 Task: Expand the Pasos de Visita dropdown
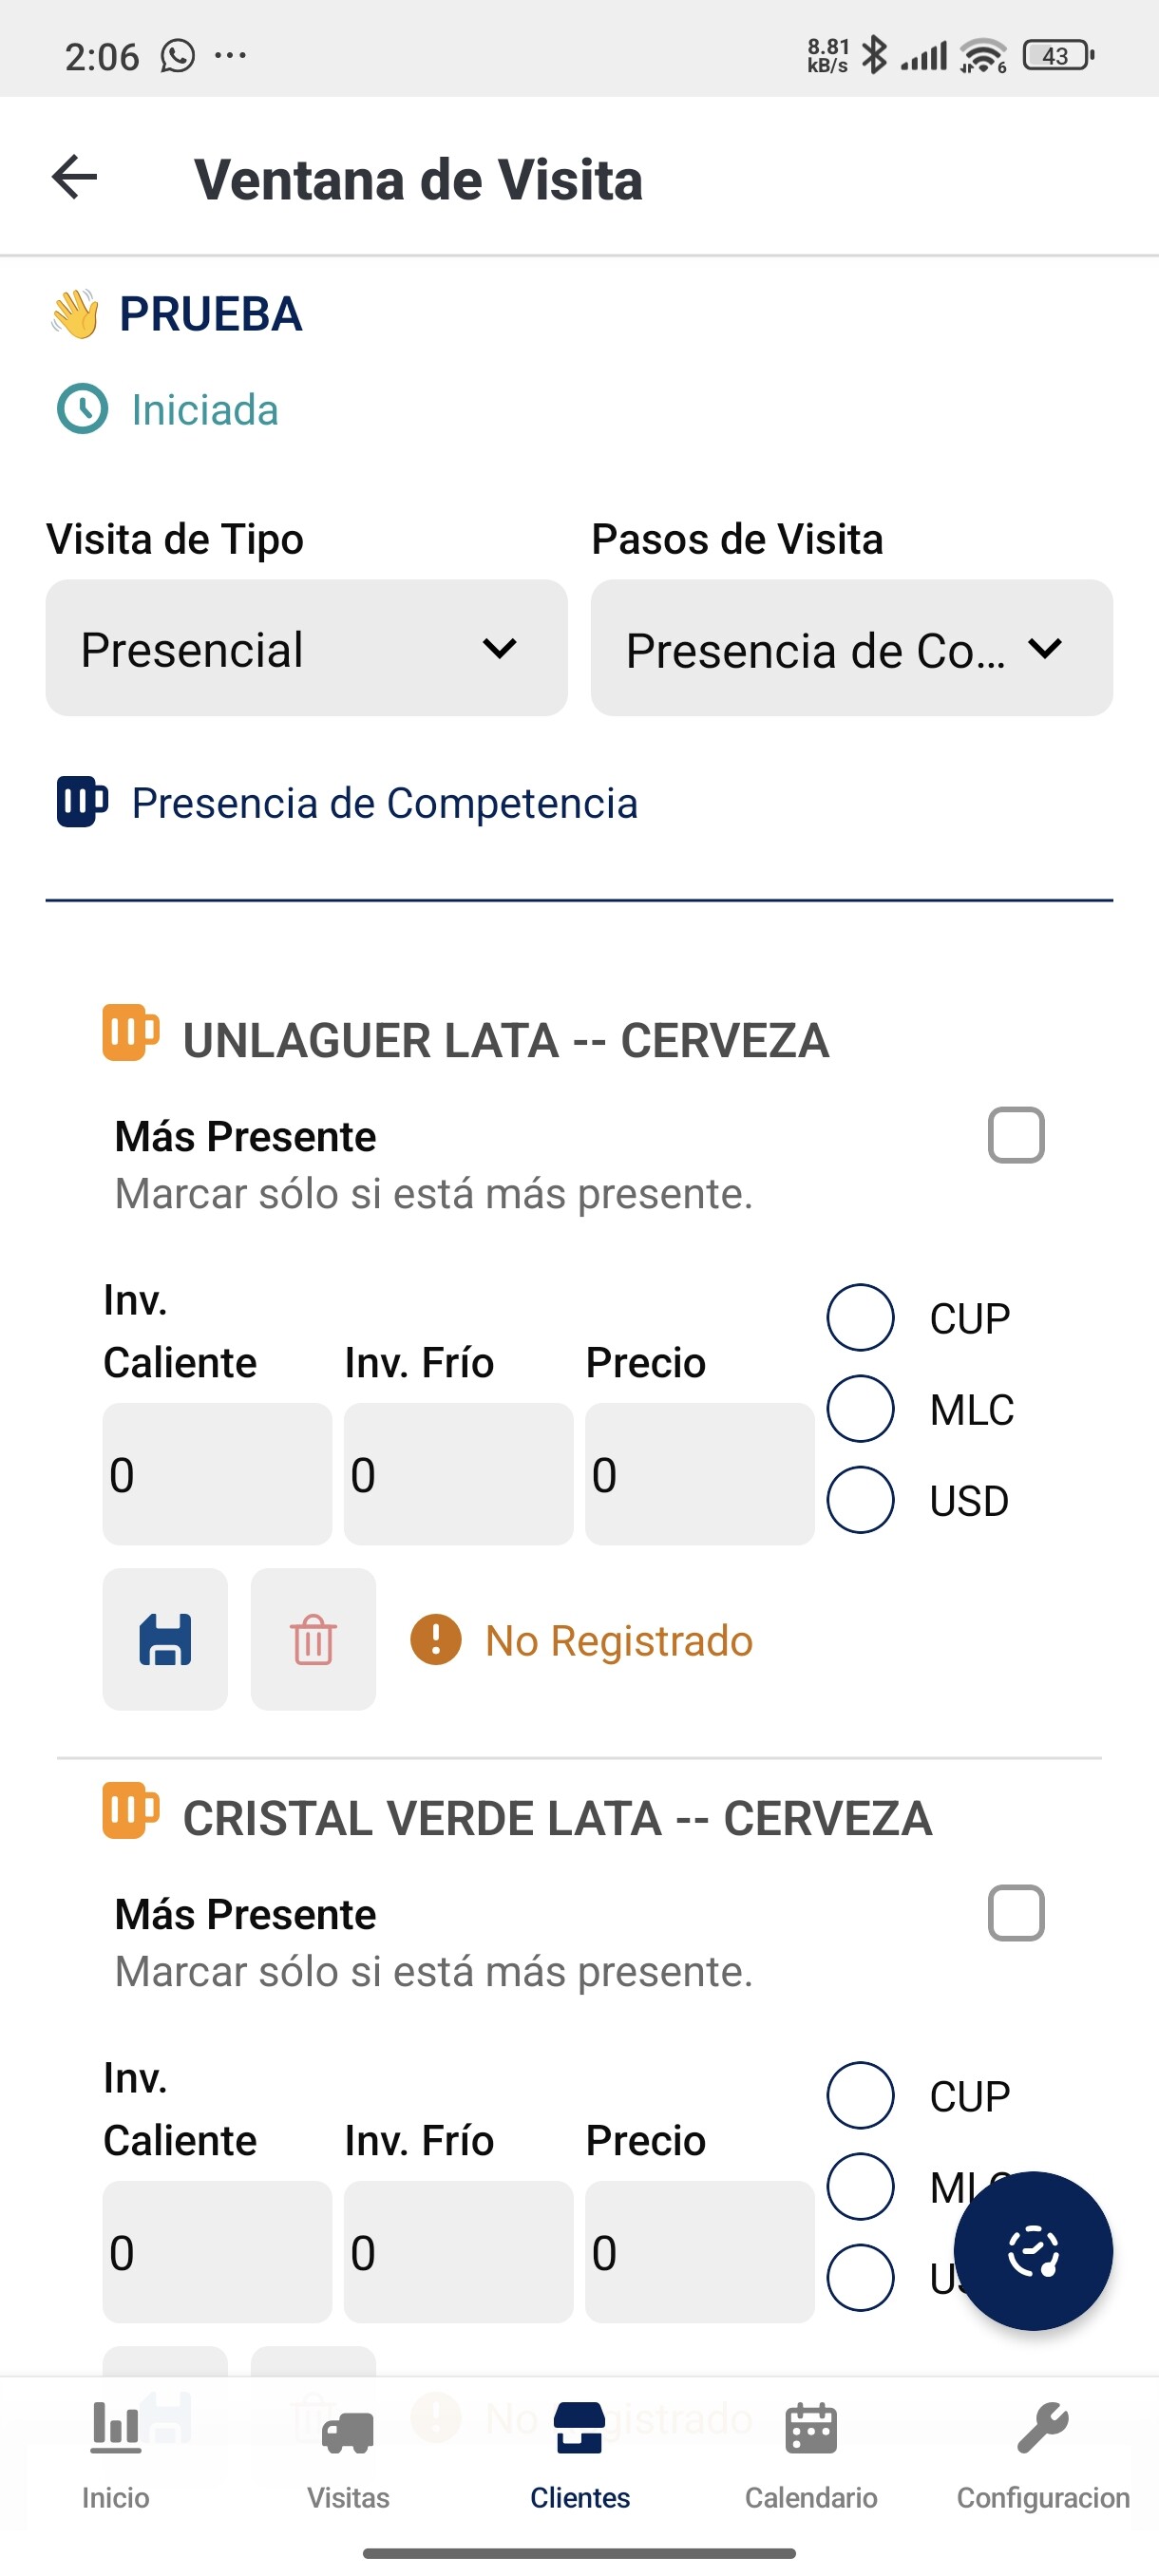point(851,648)
